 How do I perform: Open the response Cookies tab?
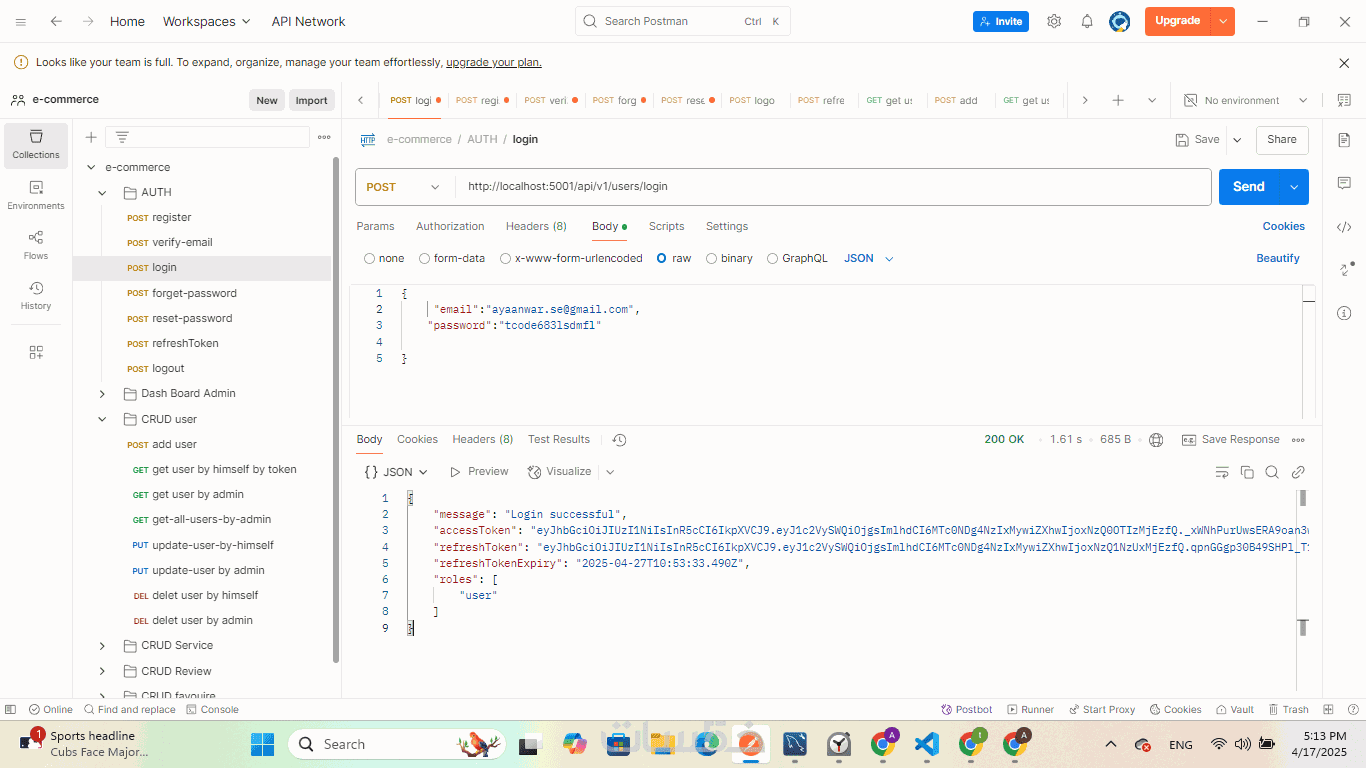click(x=417, y=440)
